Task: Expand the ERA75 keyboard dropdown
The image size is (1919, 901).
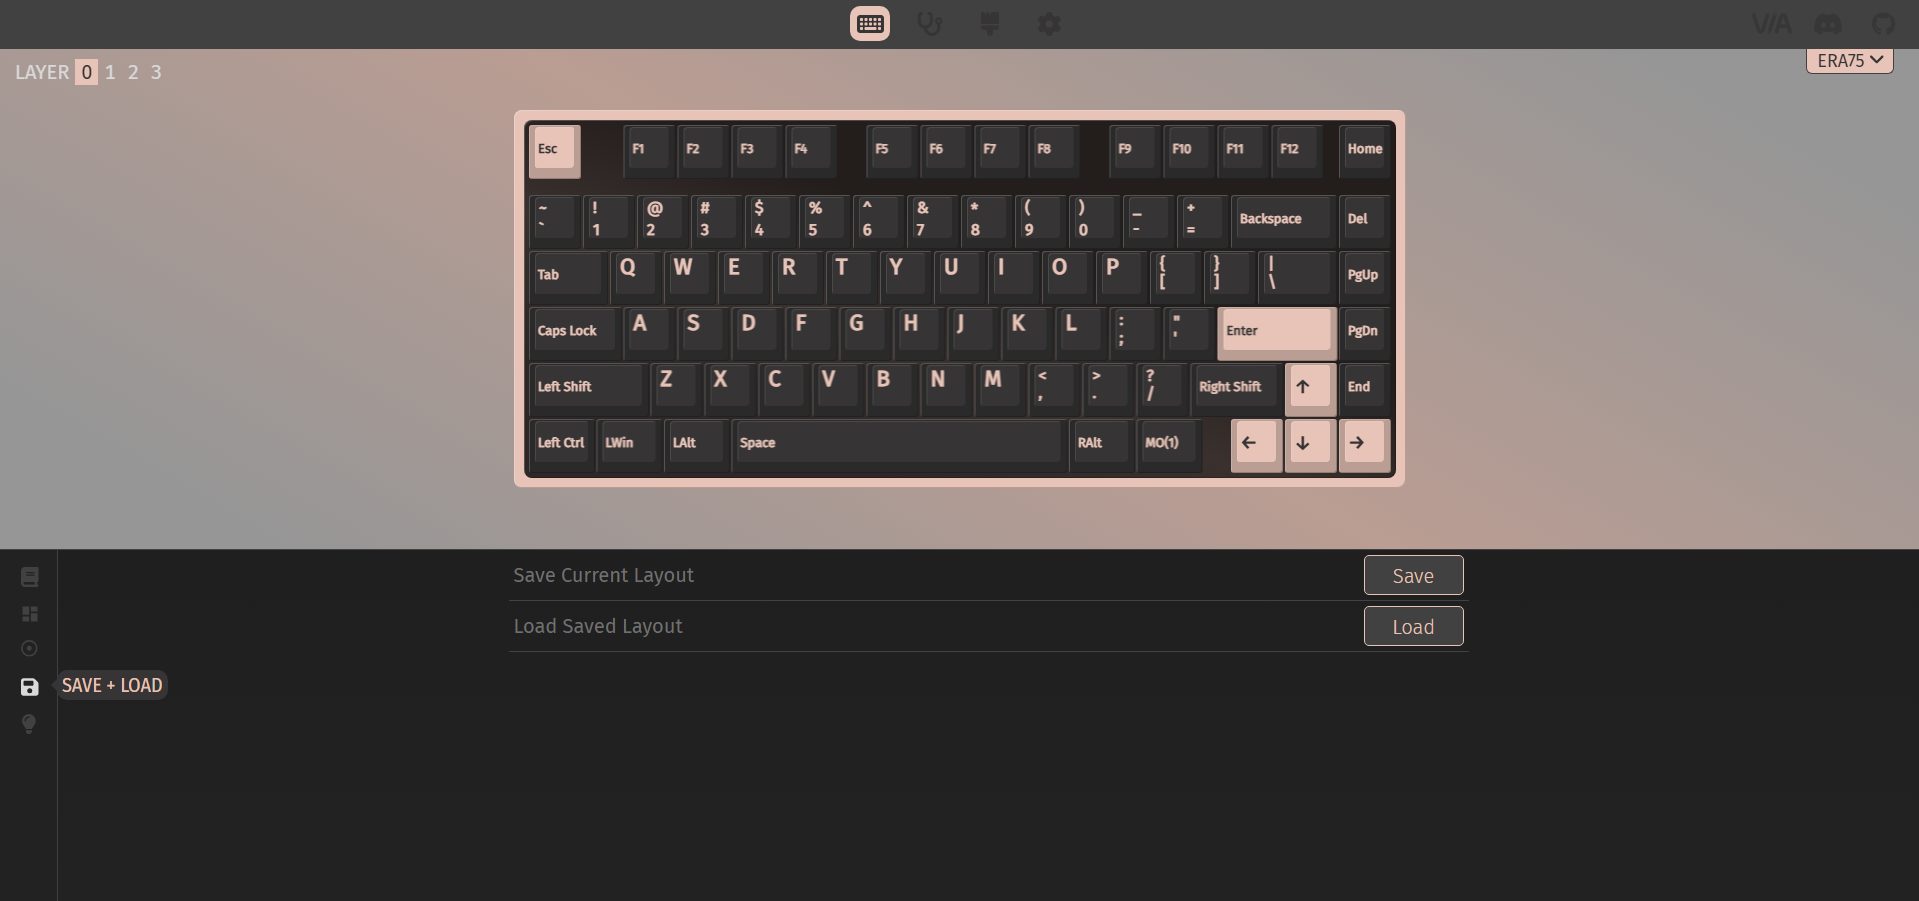Action: point(1849,61)
